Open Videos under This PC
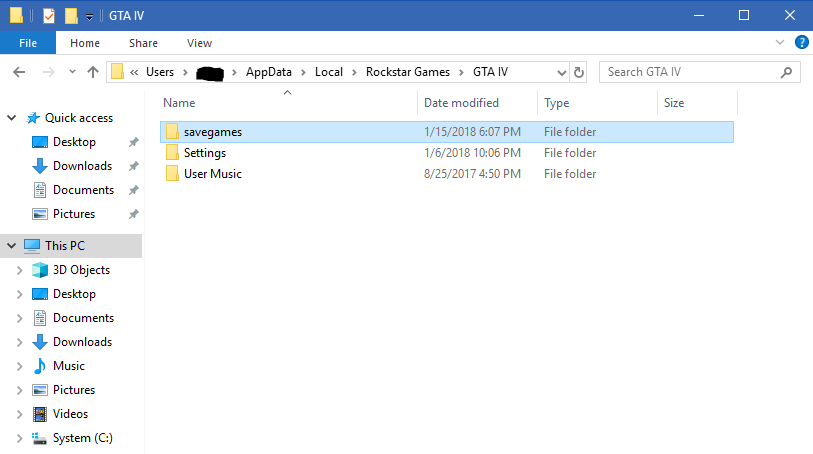Image resolution: width=813 pixels, height=454 pixels. click(71, 414)
